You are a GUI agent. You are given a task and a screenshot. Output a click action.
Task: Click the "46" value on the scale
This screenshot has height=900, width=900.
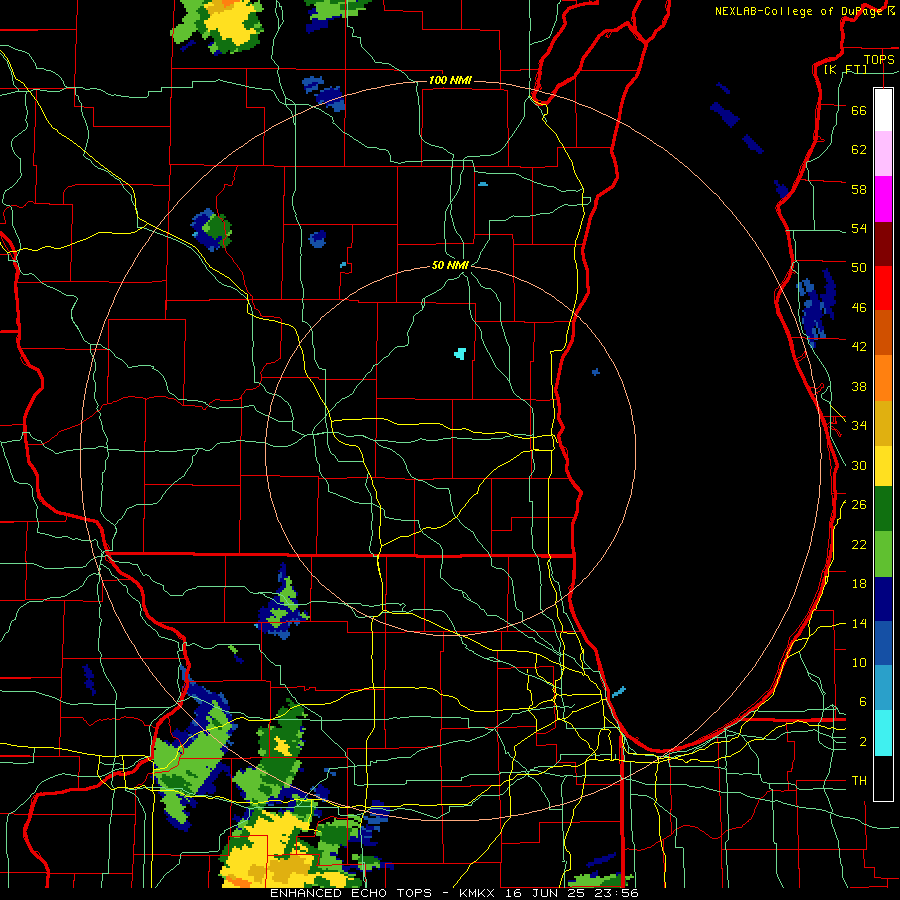pyautogui.click(x=859, y=307)
